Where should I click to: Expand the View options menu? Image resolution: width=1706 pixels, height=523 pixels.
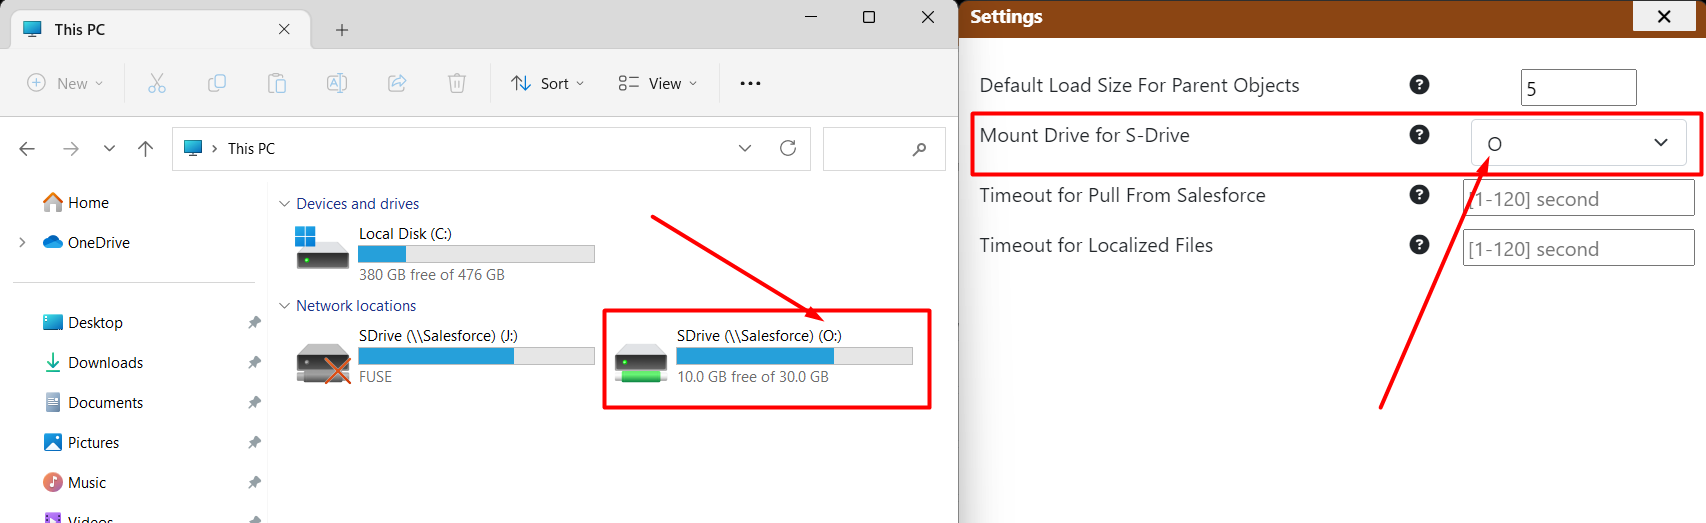(x=657, y=83)
